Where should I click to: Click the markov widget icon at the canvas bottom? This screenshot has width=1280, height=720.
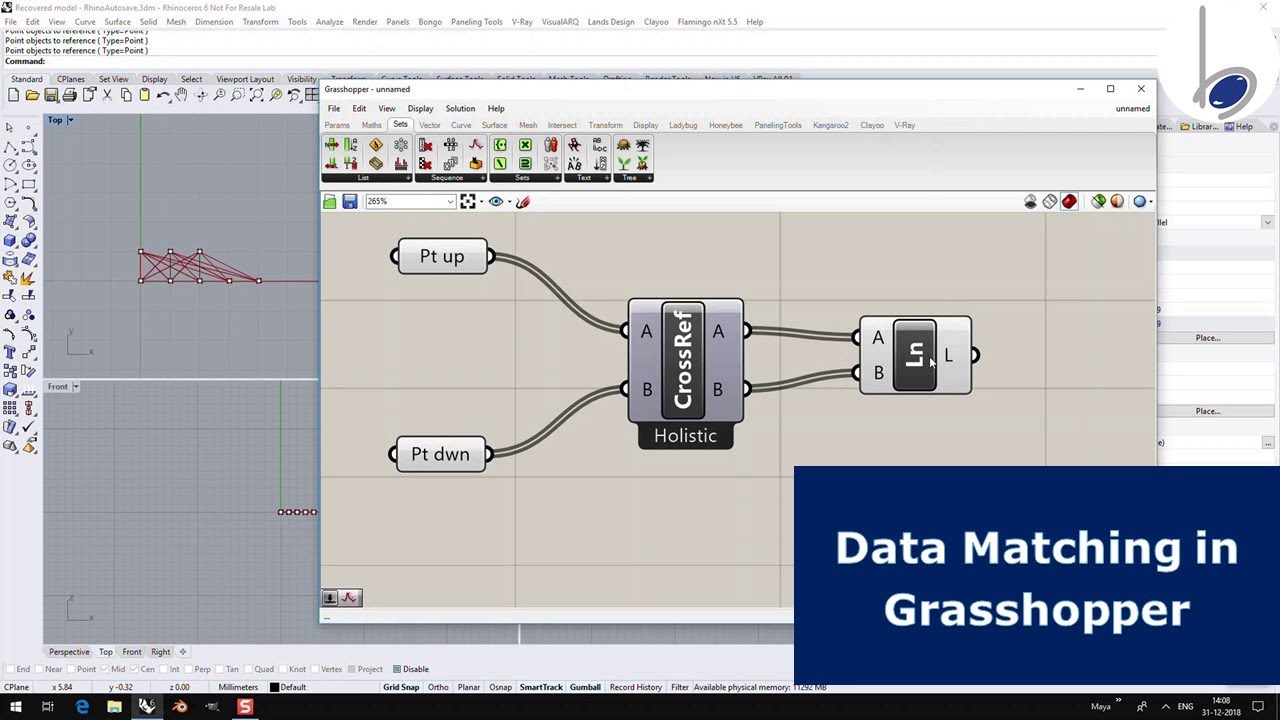point(350,598)
